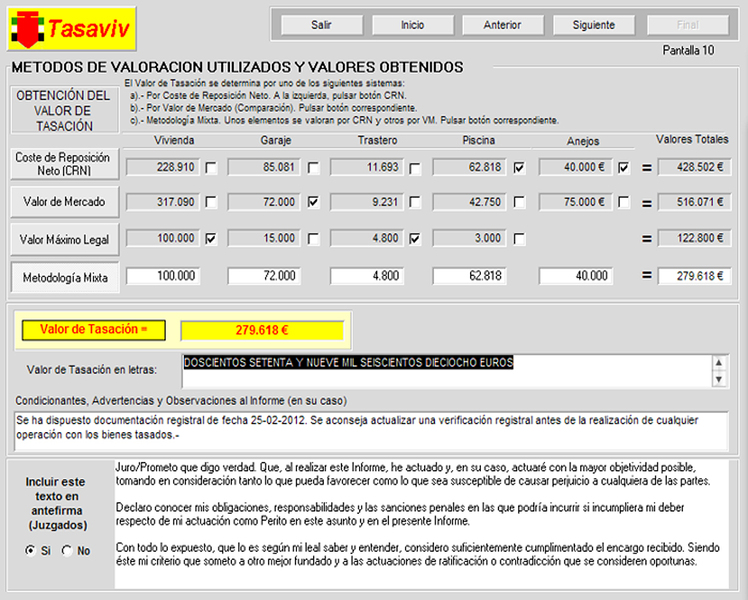Check Valor de Mercado checkbox for Piscina 42.750
Viewport: 748px width, 600px height.
[x=519, y=202]
